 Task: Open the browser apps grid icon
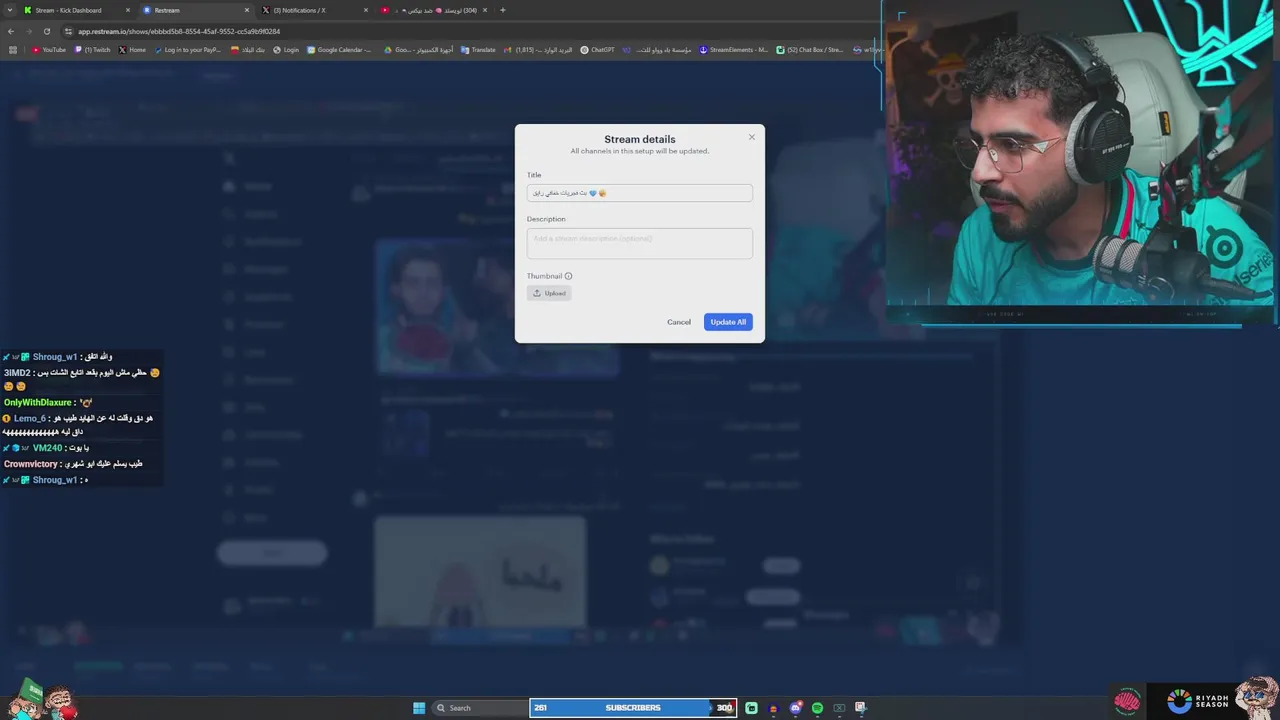[13, 50]
